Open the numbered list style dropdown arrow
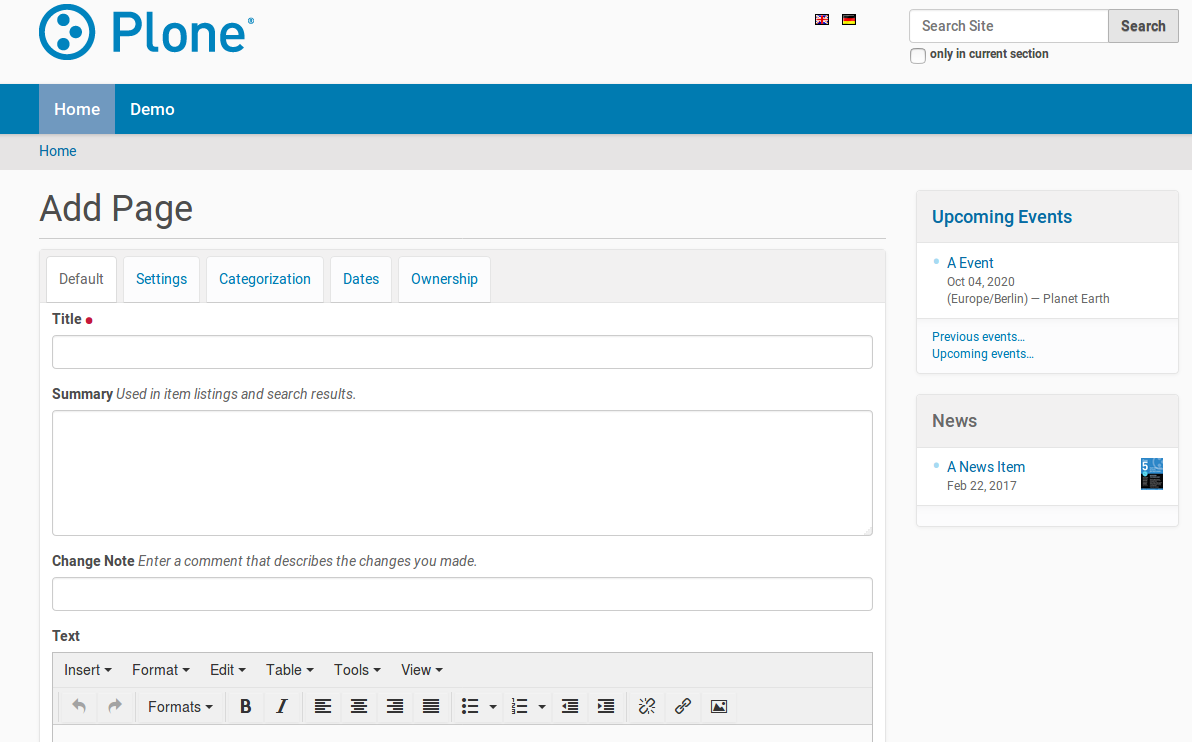The height and width of the screenshot is (742, 1192). pos(542,706)
